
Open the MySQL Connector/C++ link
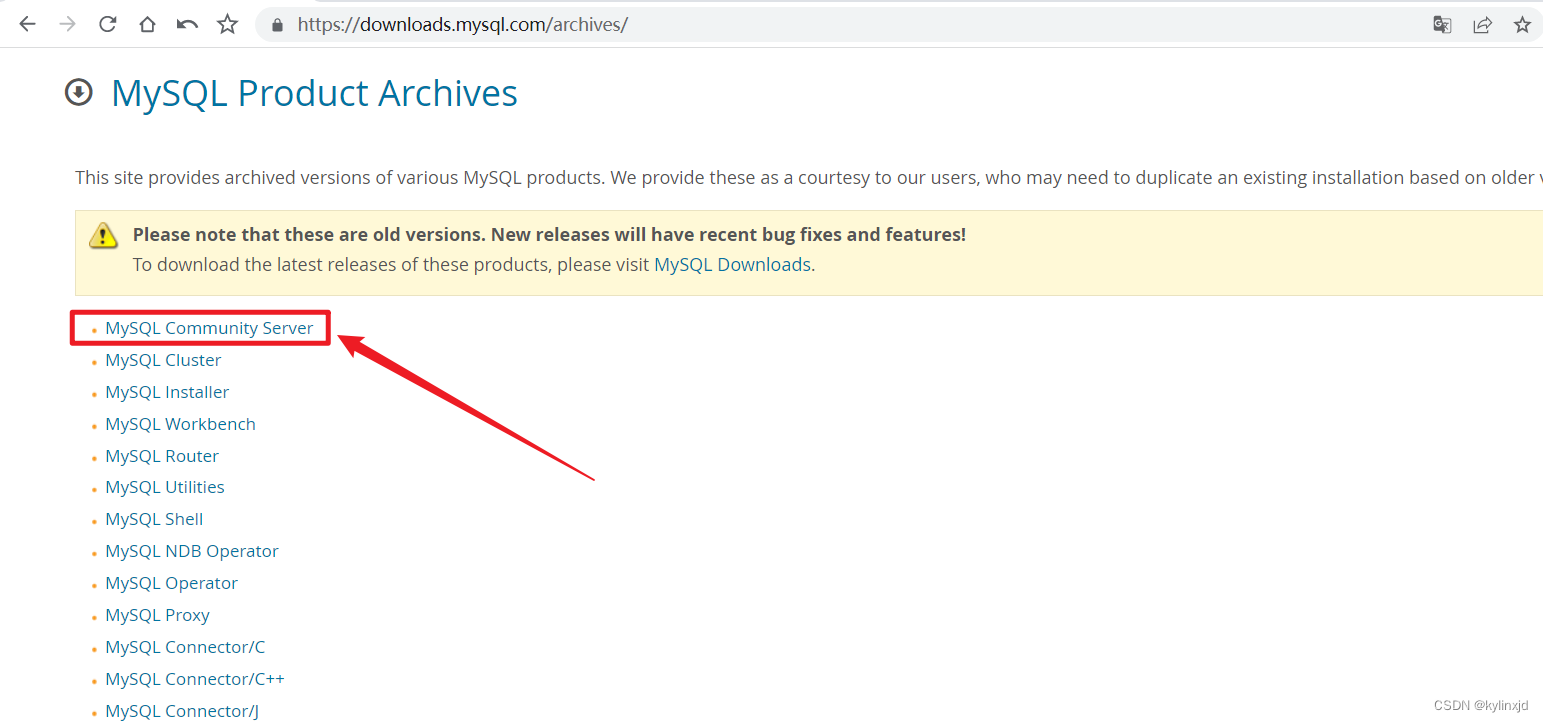tap(195, 679)
